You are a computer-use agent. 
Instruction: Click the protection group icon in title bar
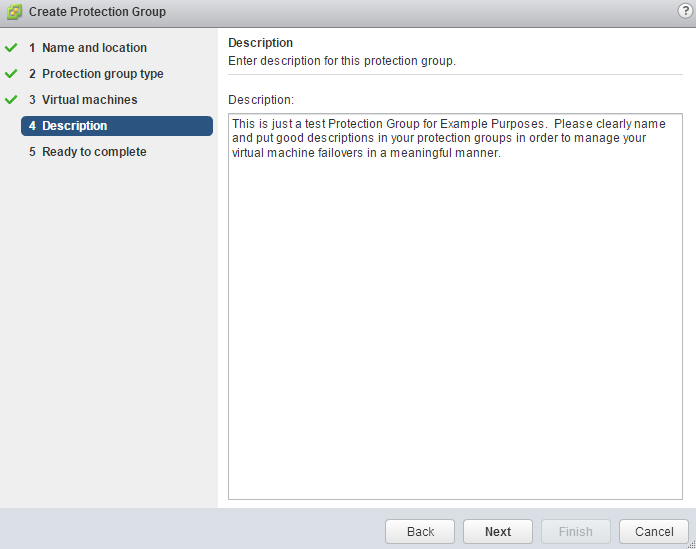(x=14, y=12)
